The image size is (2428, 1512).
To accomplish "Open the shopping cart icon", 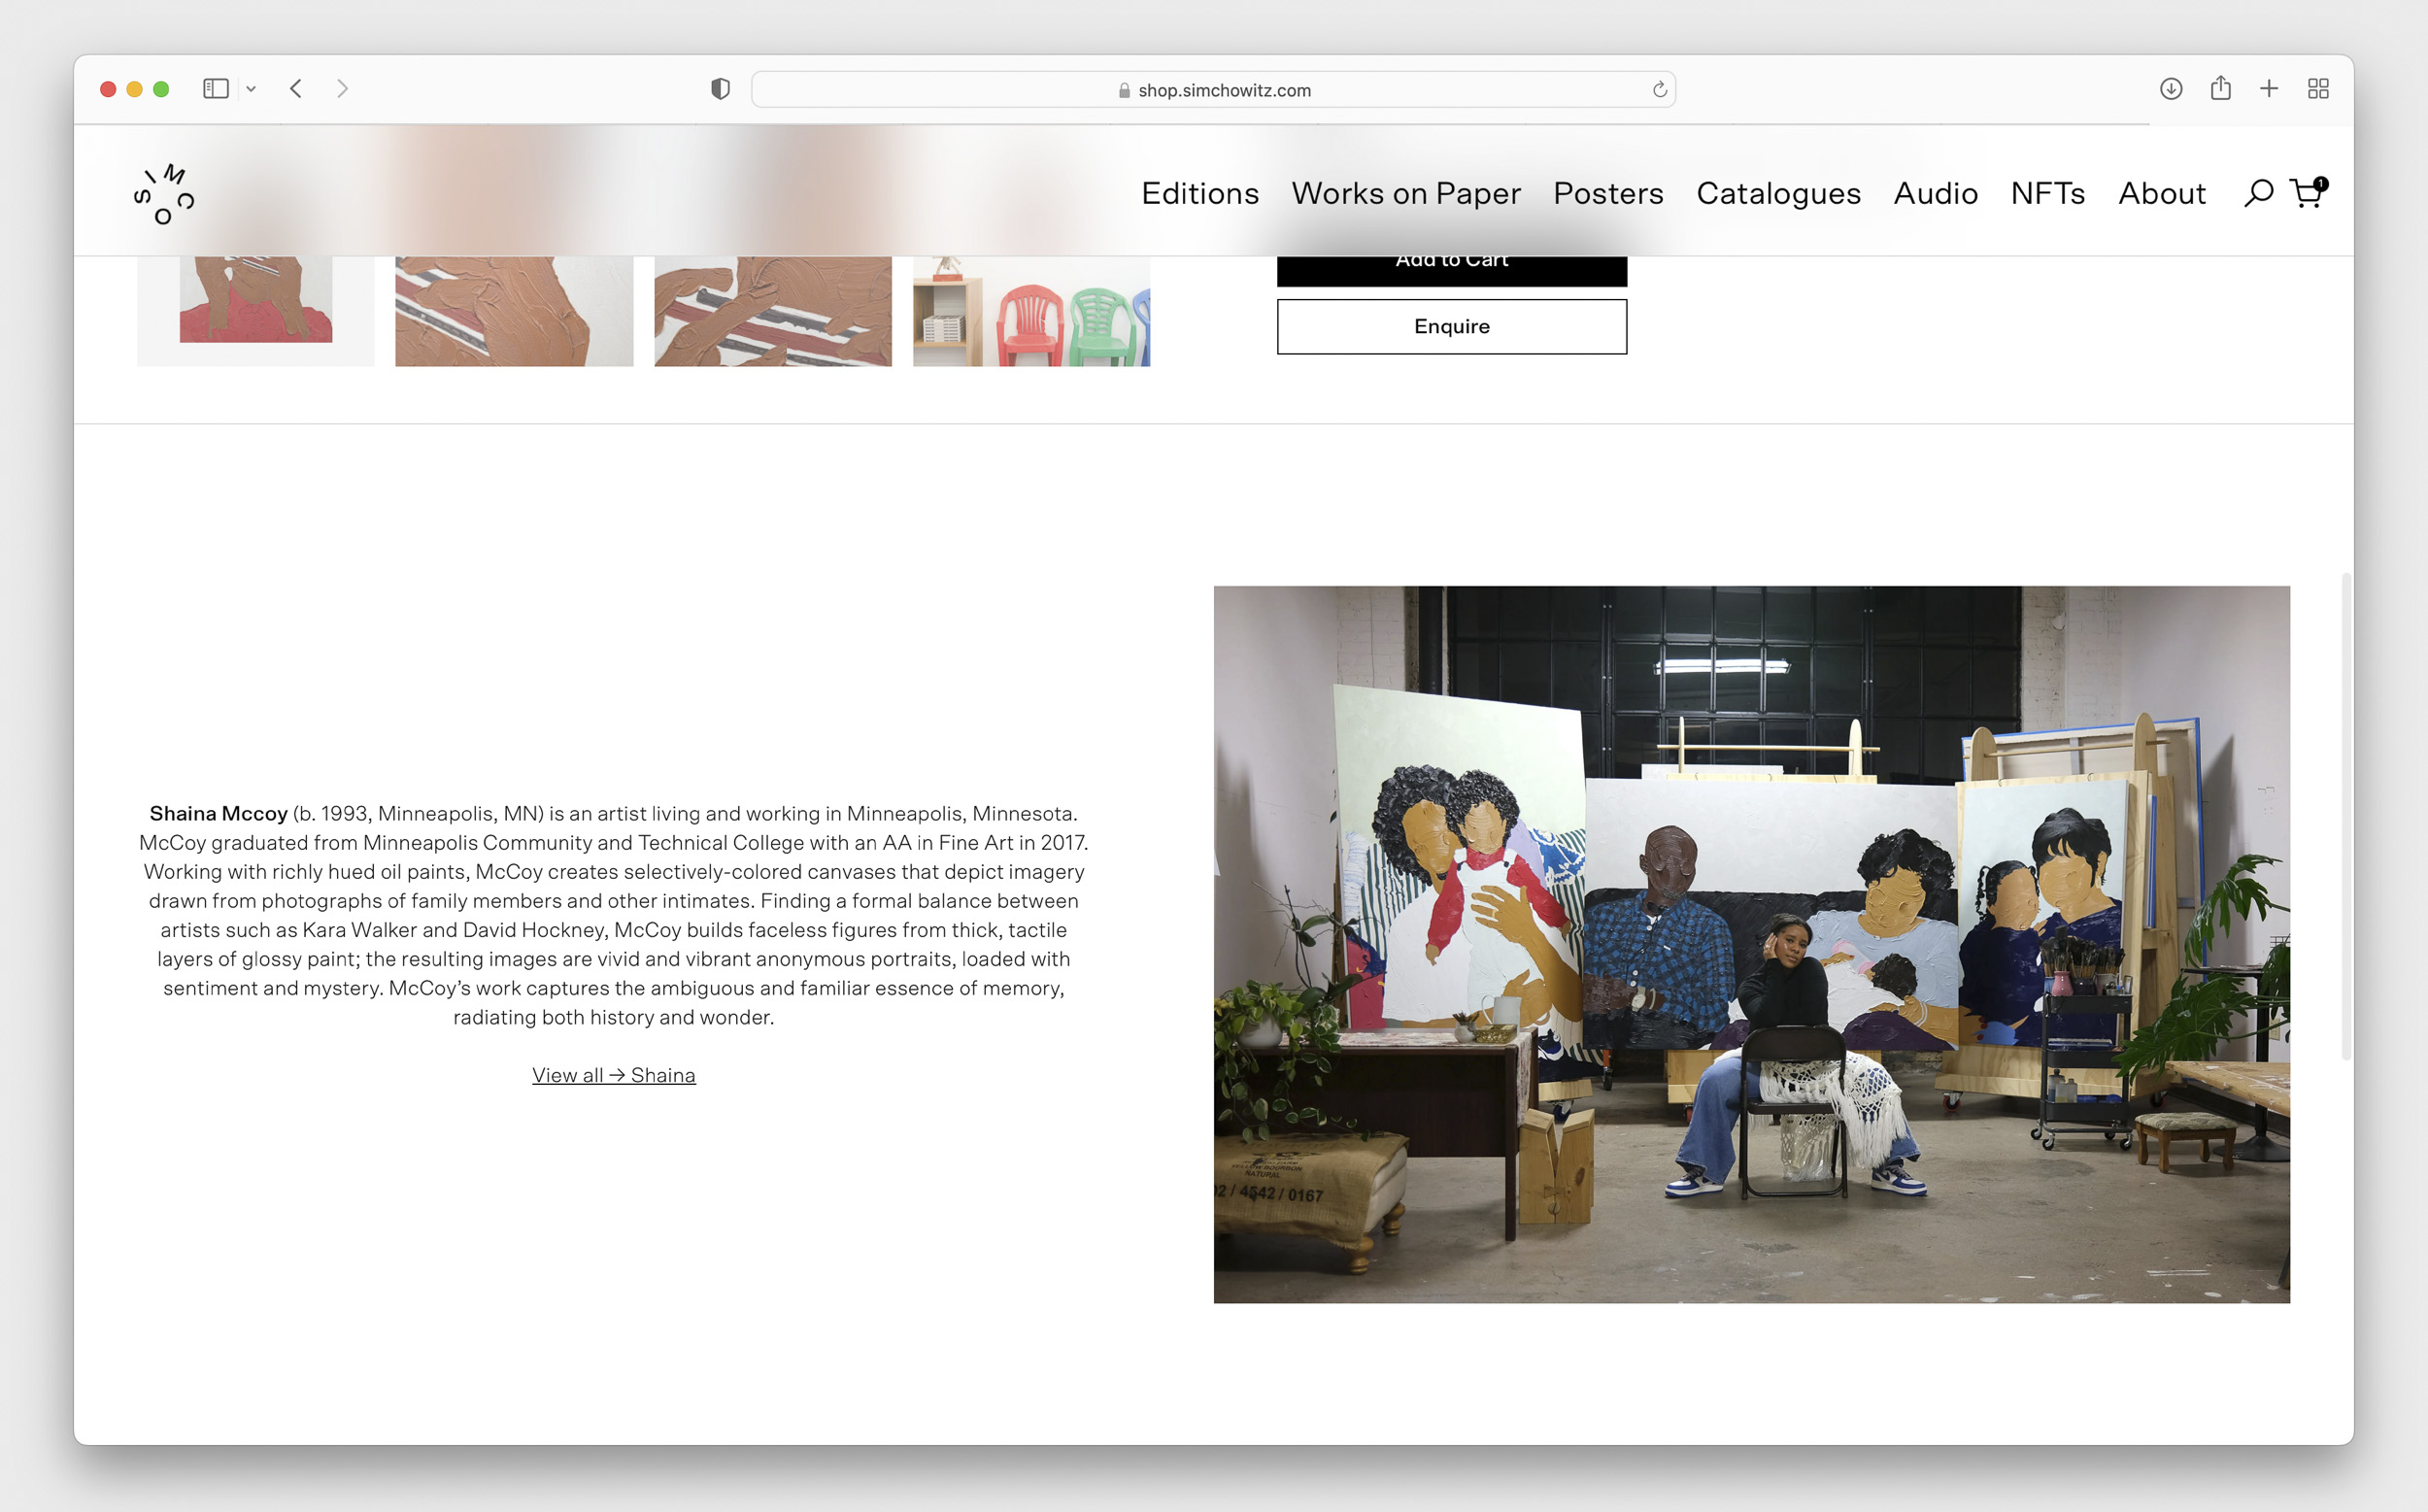I will point(2306,193).
